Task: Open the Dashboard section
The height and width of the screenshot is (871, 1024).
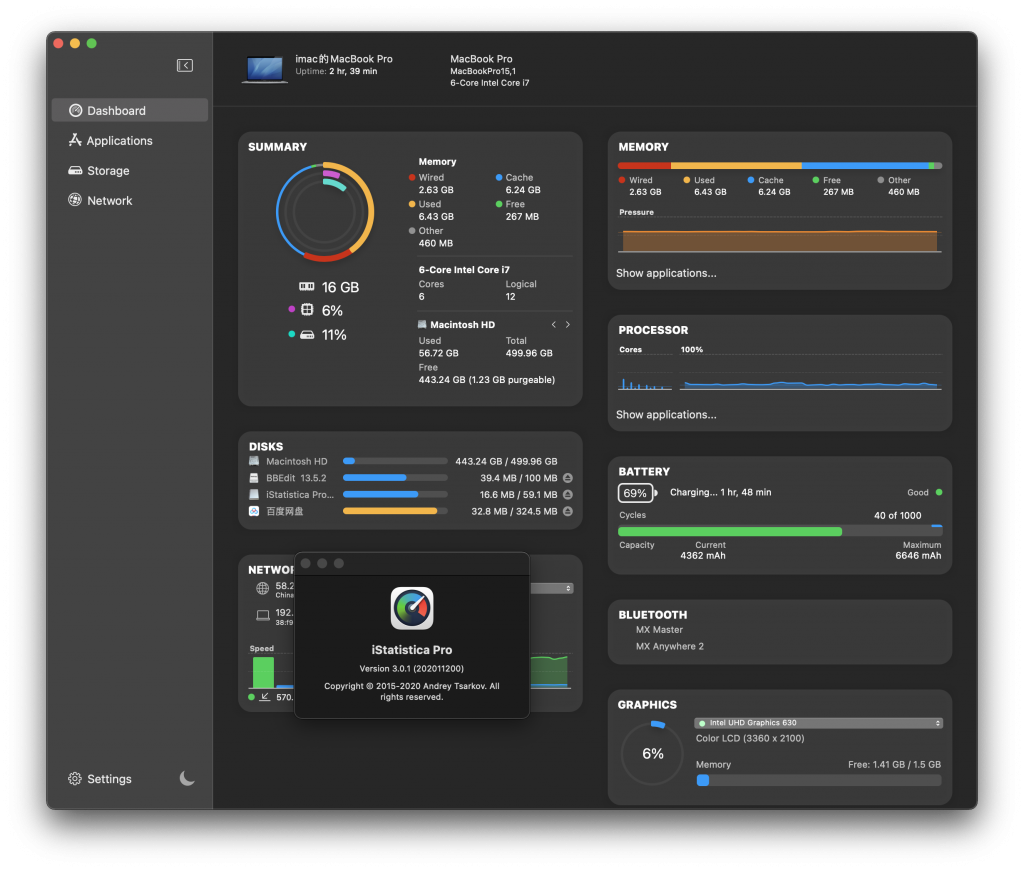Action: (130, 110)
